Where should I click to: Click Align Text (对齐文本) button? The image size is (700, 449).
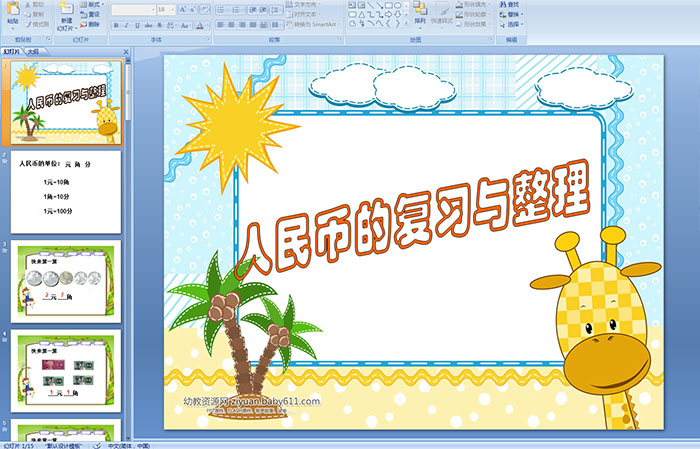point(303,14)
